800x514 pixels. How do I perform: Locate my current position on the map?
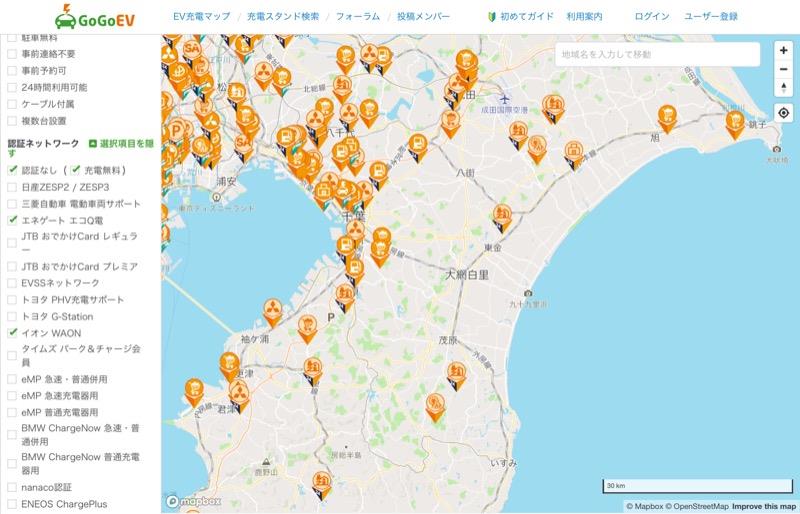(784, 113)
